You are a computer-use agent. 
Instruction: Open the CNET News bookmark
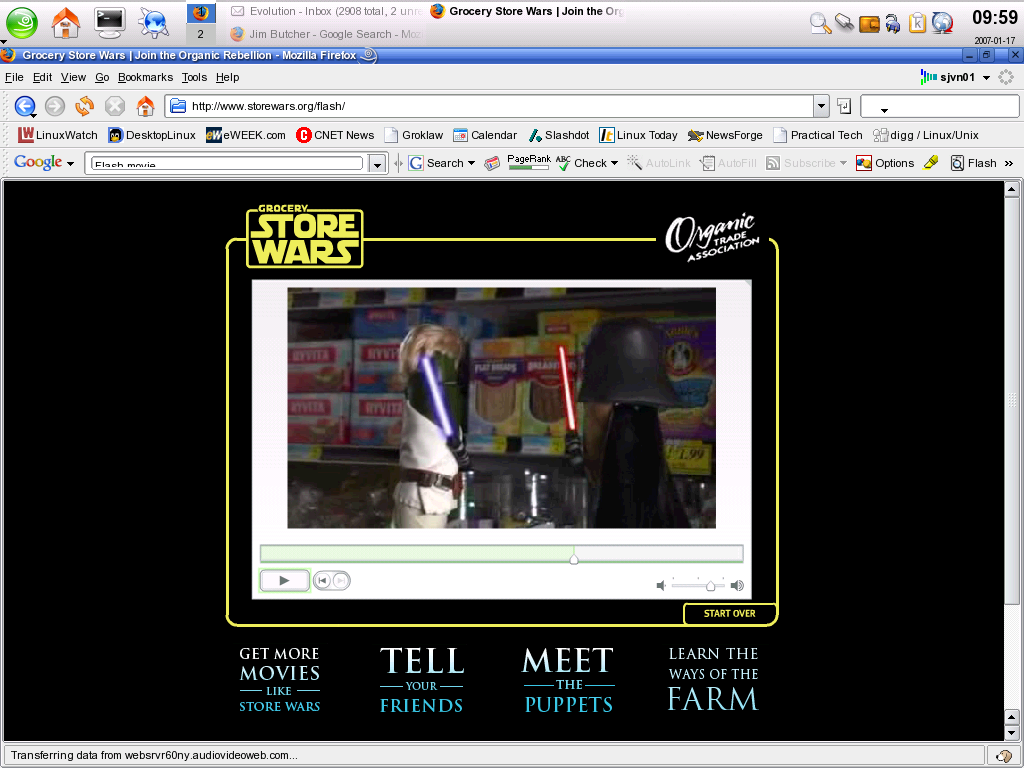coord(335,135)
